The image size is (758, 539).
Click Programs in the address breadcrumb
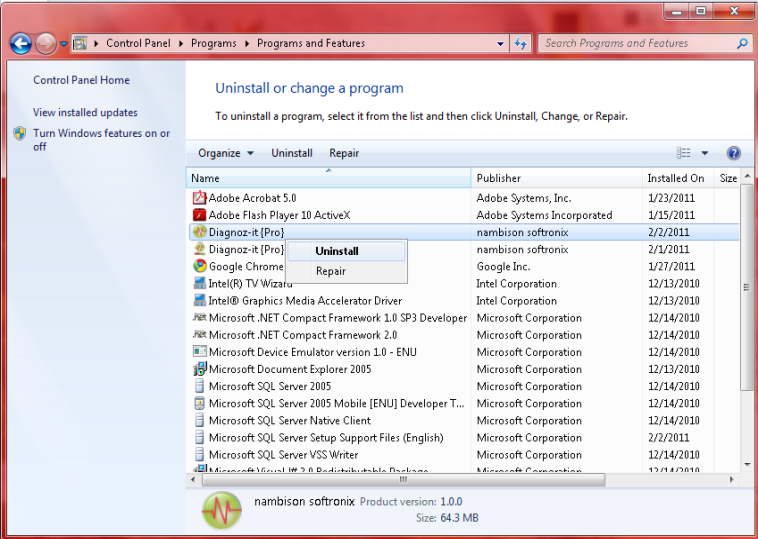(x=214, y=44)
